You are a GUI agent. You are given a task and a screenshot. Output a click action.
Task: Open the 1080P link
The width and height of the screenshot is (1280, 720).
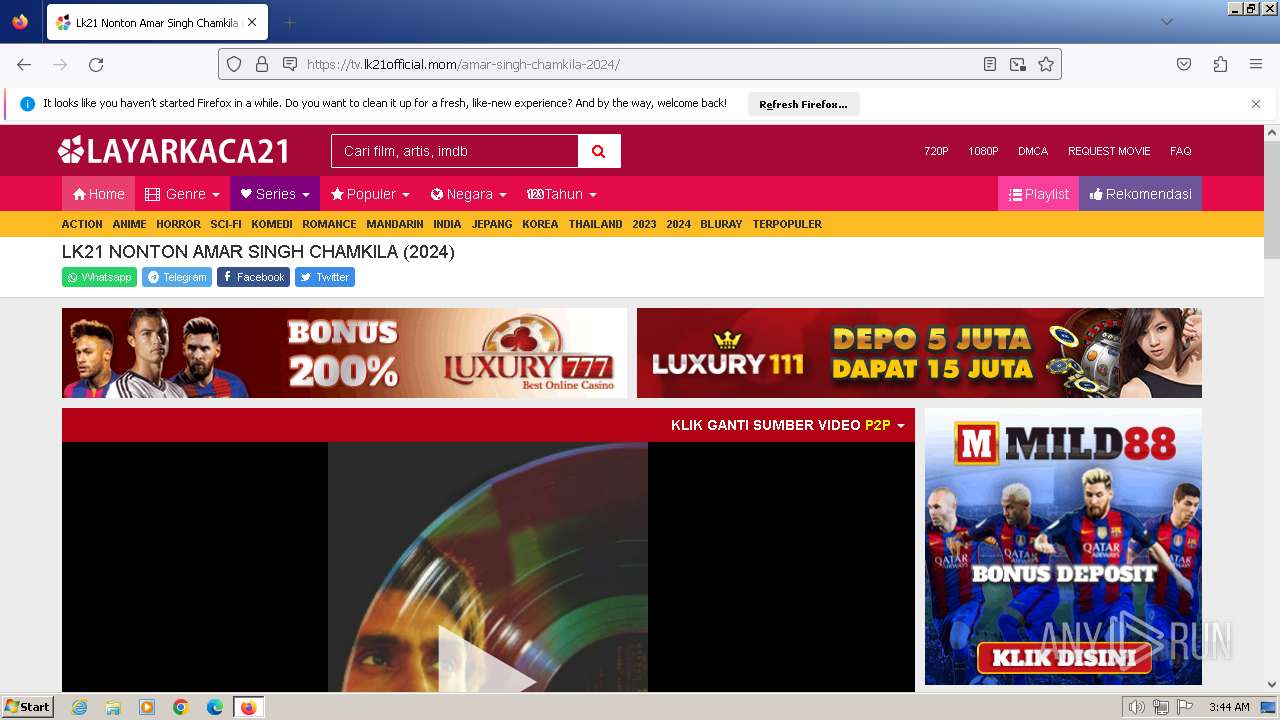(983, 151)
